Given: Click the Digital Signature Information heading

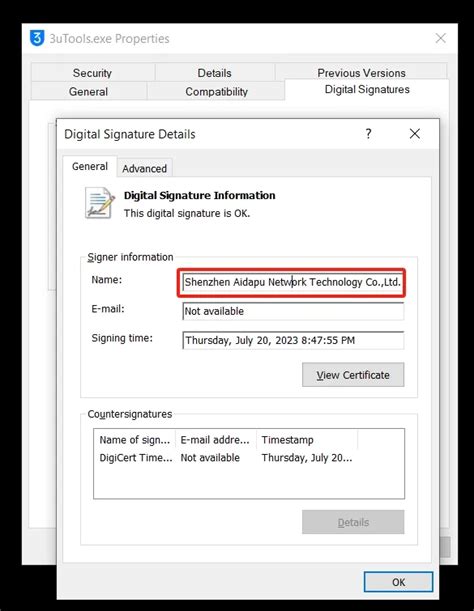Looking at the screenshot, I should coord(200,195).
